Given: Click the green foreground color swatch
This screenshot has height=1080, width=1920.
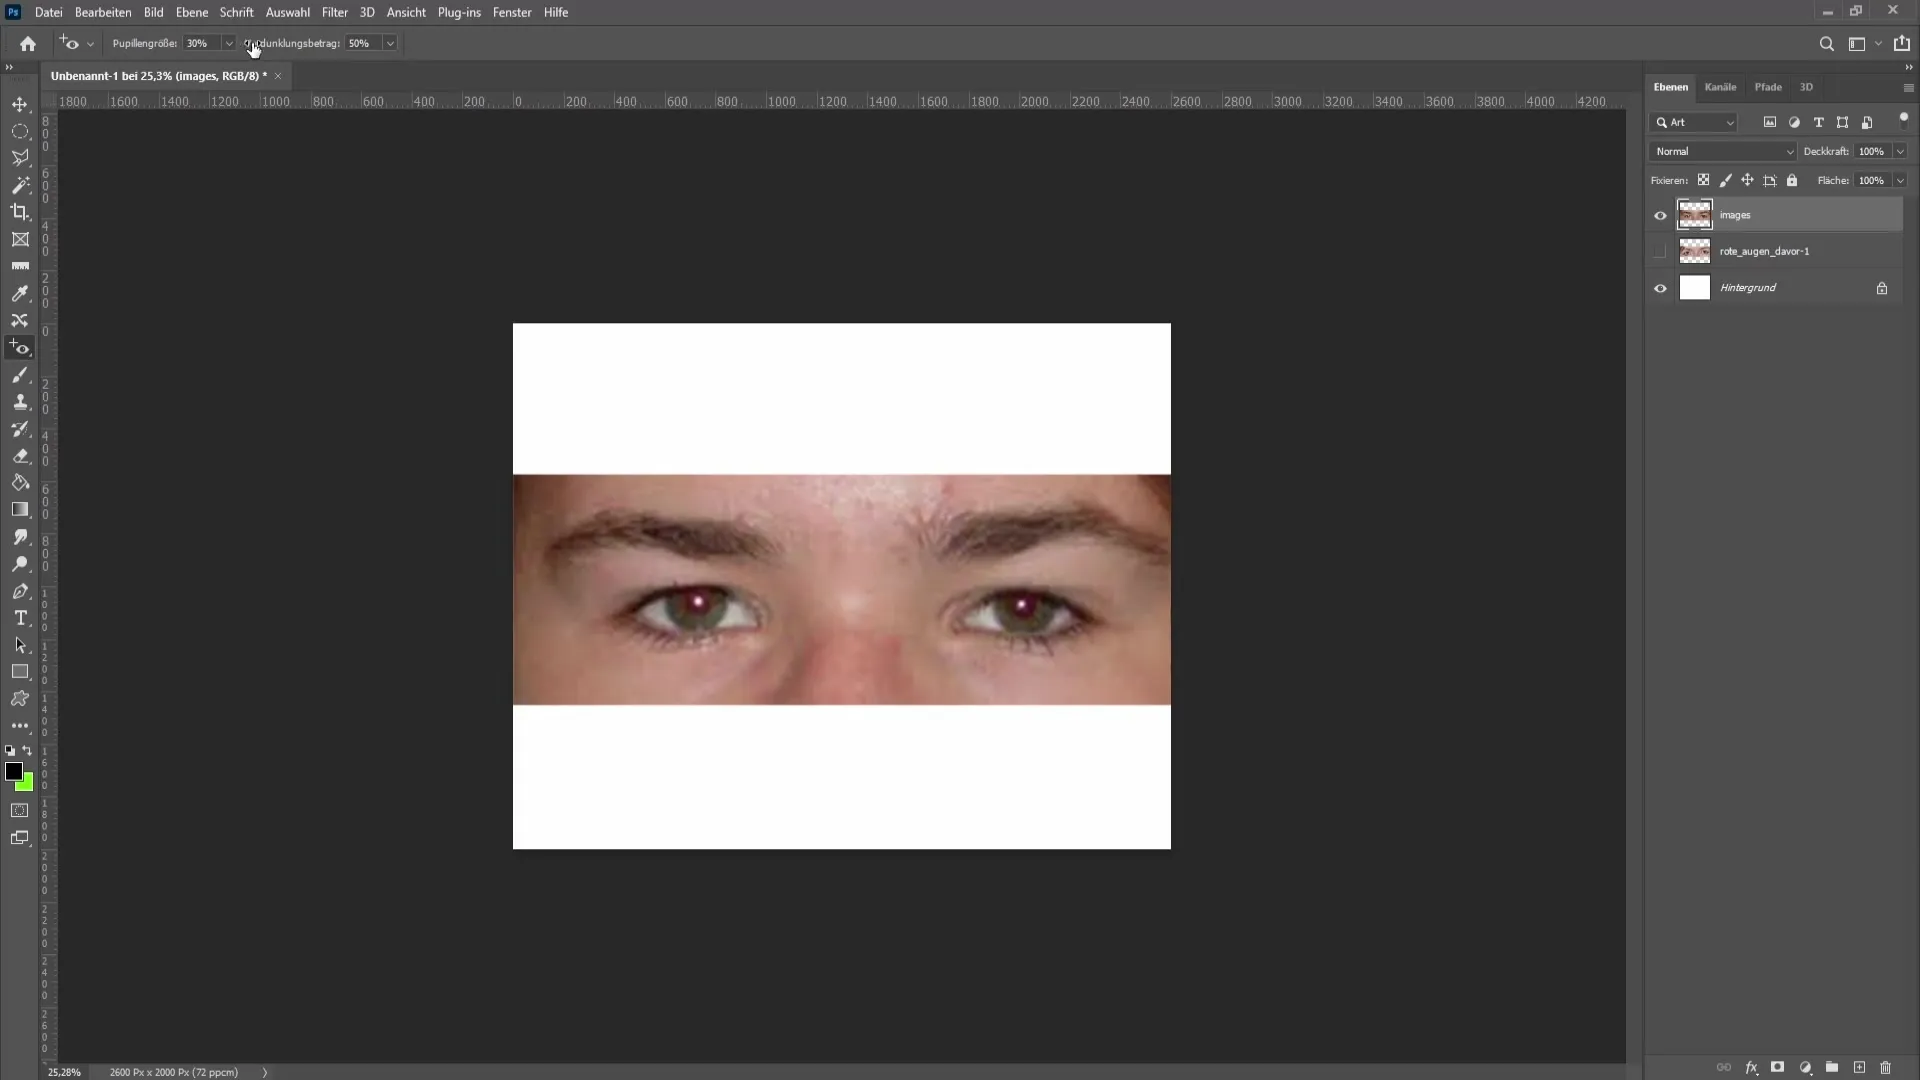Looking at the screenshot, I should coord(25,783).
